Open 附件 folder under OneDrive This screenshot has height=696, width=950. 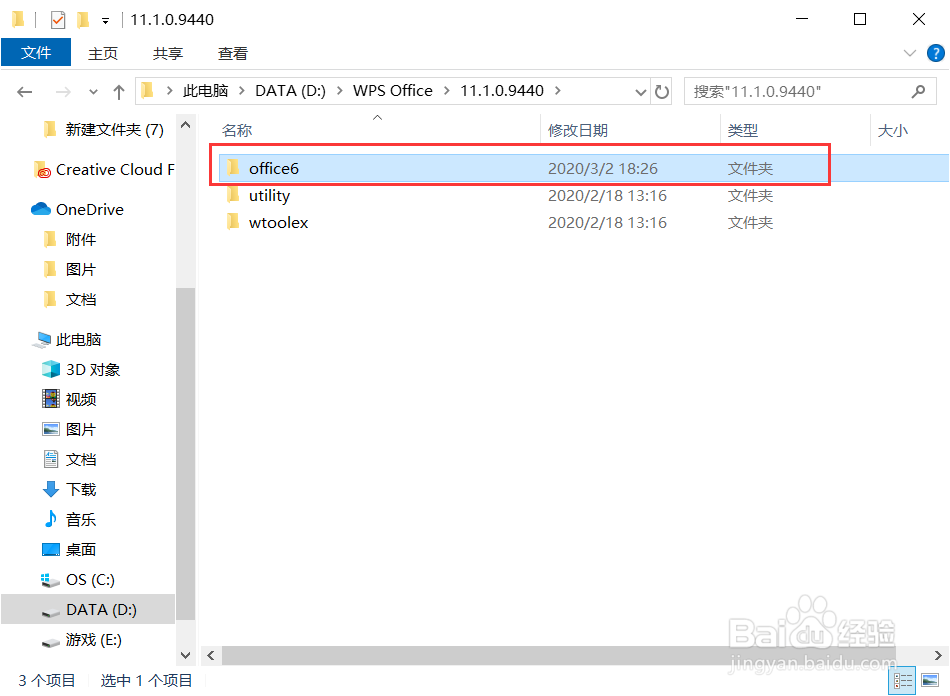click(x=81, y=240)
